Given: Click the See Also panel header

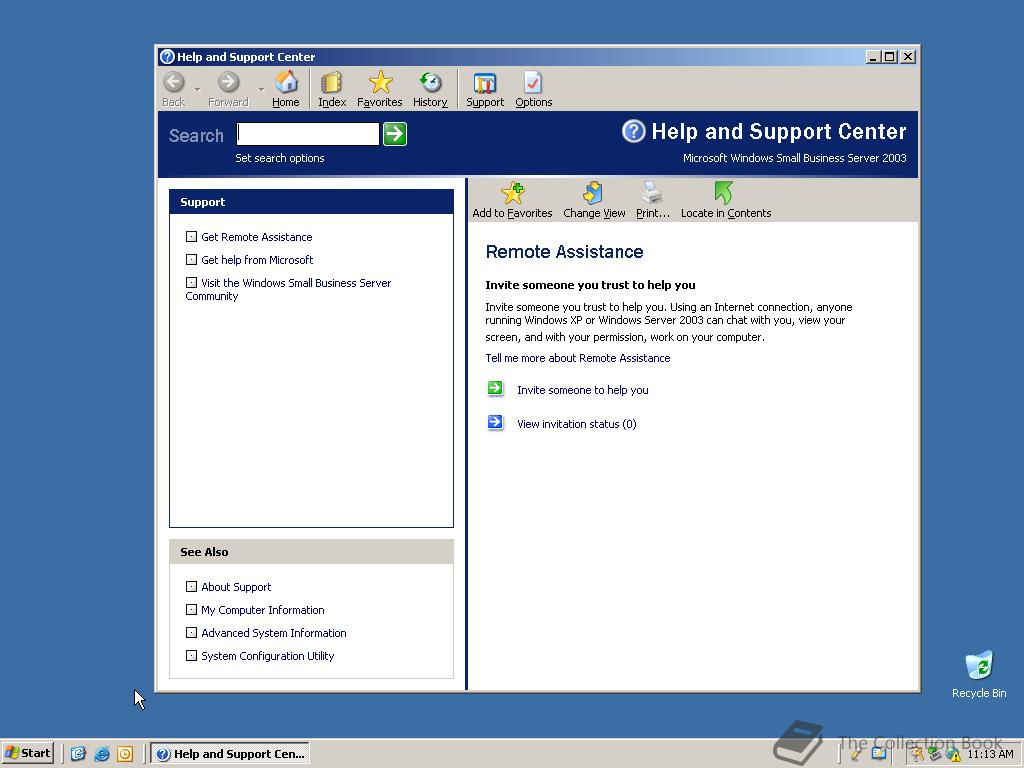Looking at the screenshot, I should point(312,552).
